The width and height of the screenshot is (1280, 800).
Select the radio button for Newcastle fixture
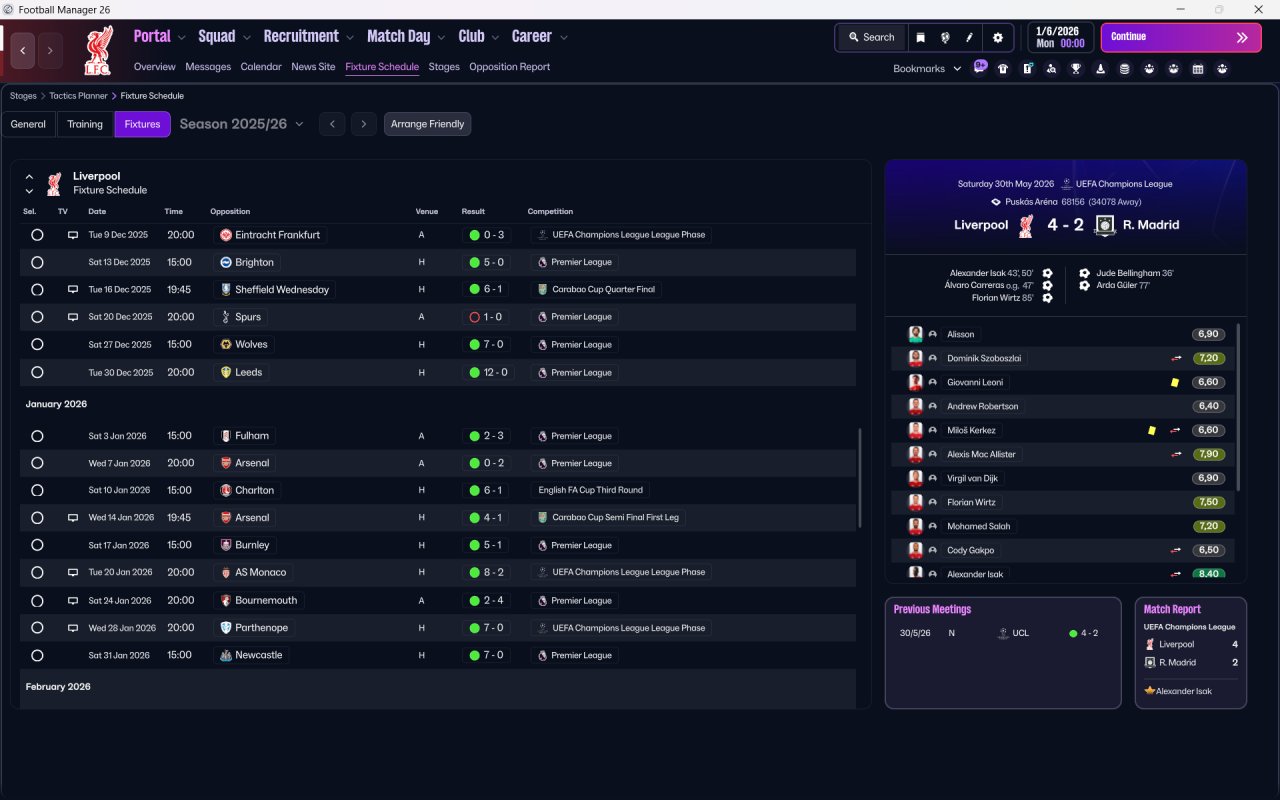coord(37,655)
